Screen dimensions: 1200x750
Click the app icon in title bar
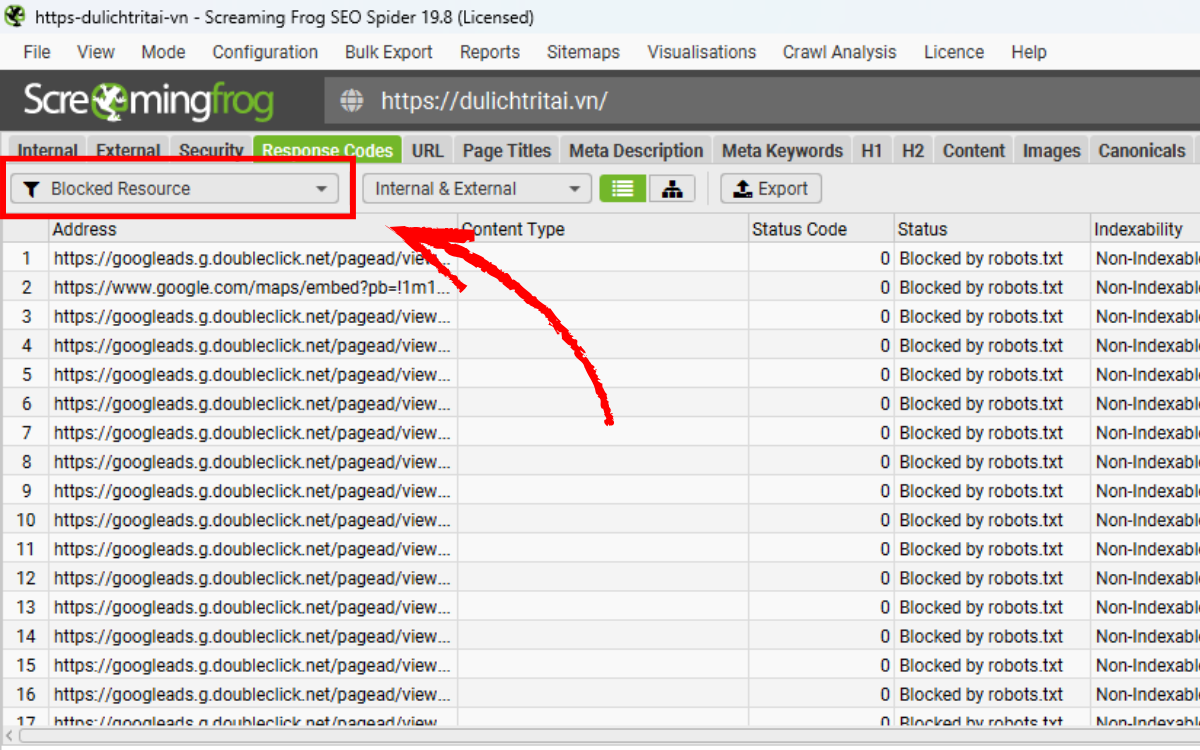(15, 17)
